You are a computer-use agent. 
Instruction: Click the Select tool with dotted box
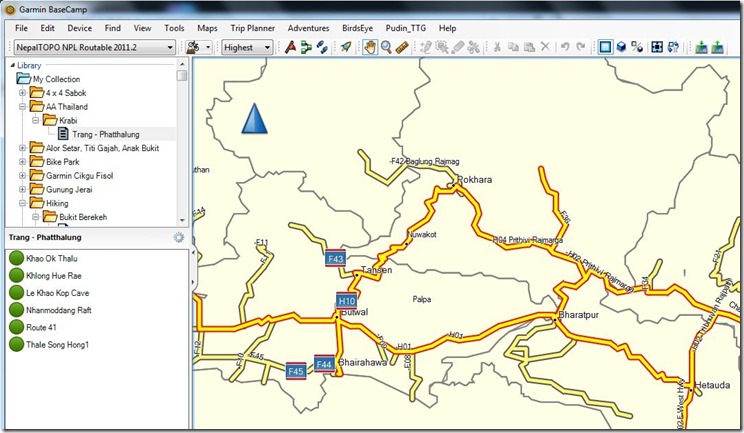tap(442, 47)
